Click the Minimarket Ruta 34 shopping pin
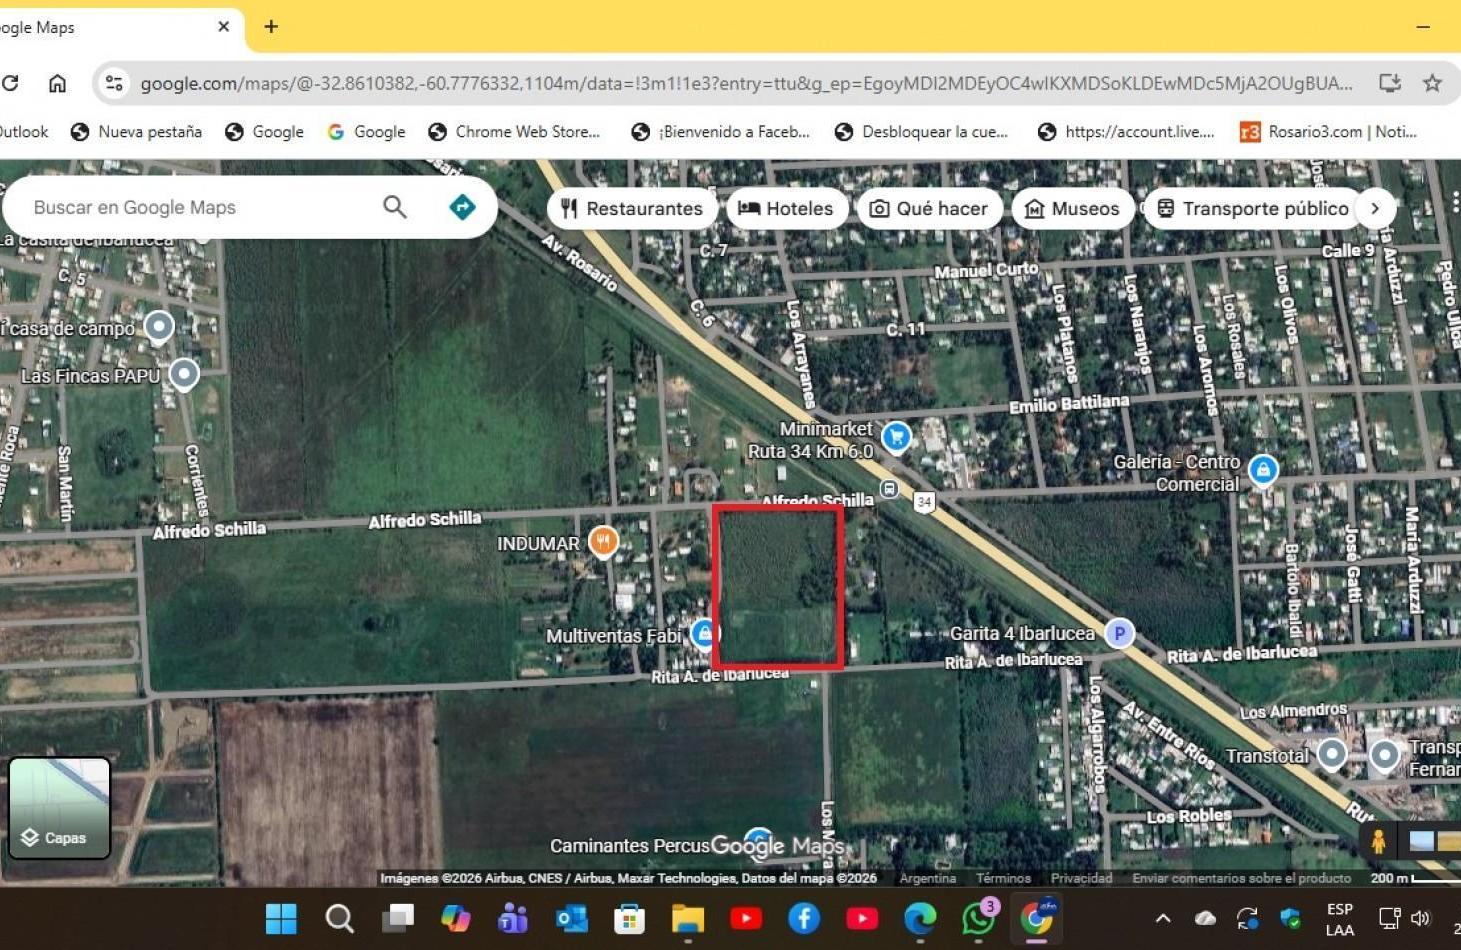 [x=896, y=437]
